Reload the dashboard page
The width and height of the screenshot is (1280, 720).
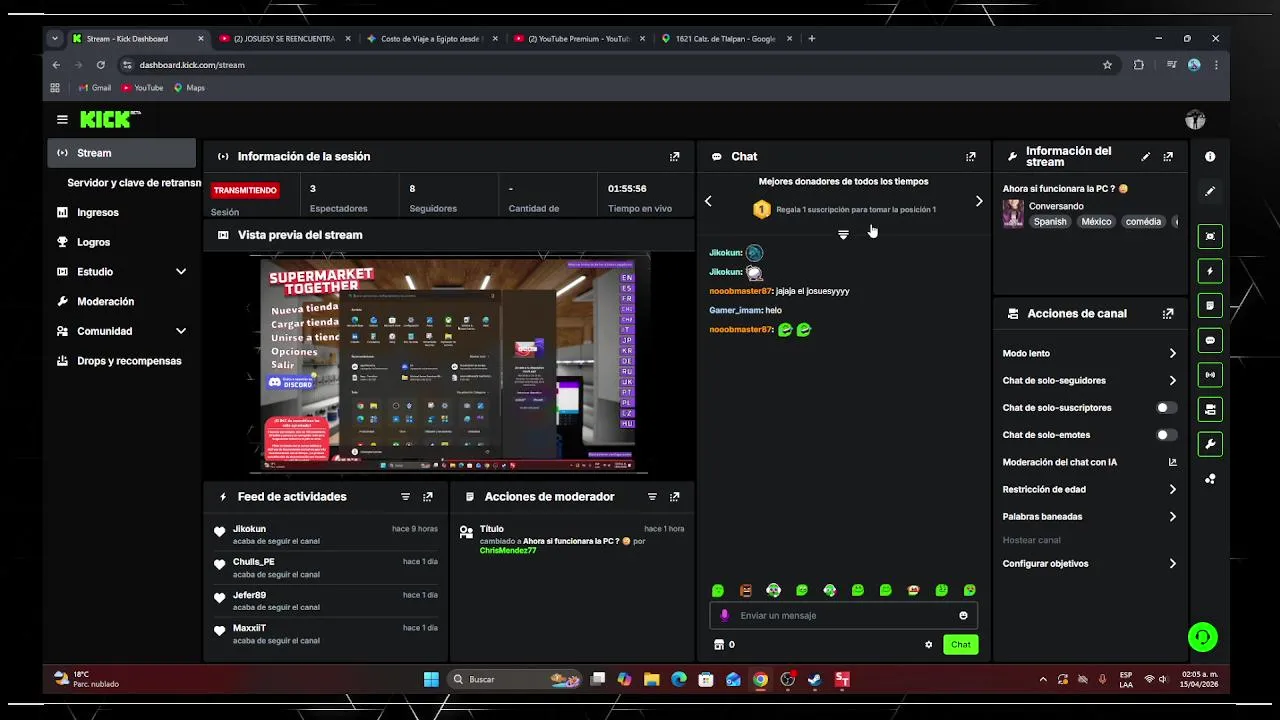[101, 65]
